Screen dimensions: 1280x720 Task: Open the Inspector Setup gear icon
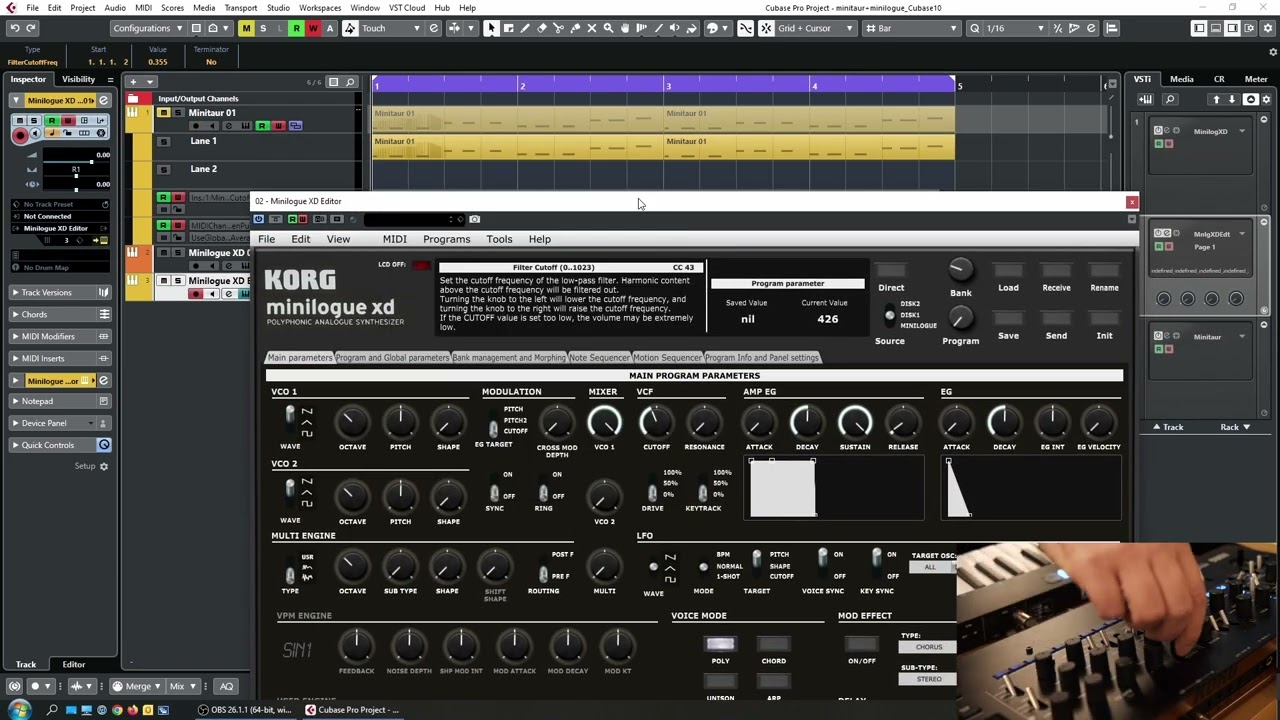pyautogui.click(x=103, y=466)
